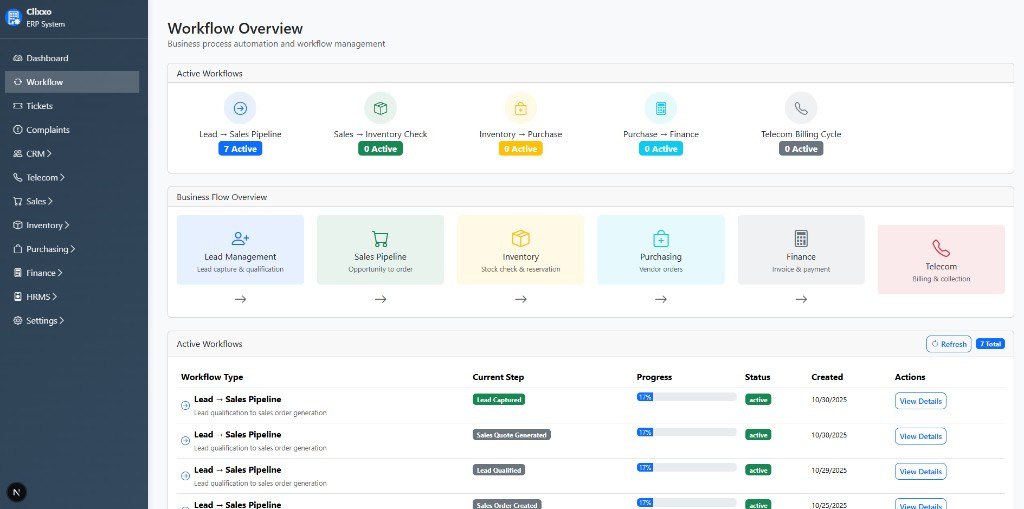Expand the Inventory sidebar submenu
The image size is (1024, 509).
coord(72,225)
